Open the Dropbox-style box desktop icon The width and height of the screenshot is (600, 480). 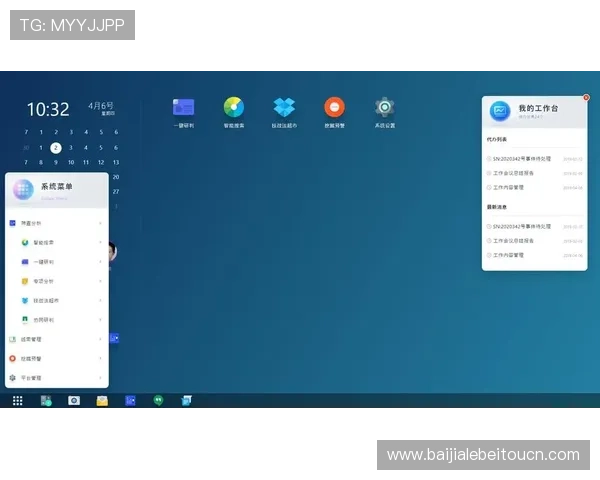coord(284,108)
